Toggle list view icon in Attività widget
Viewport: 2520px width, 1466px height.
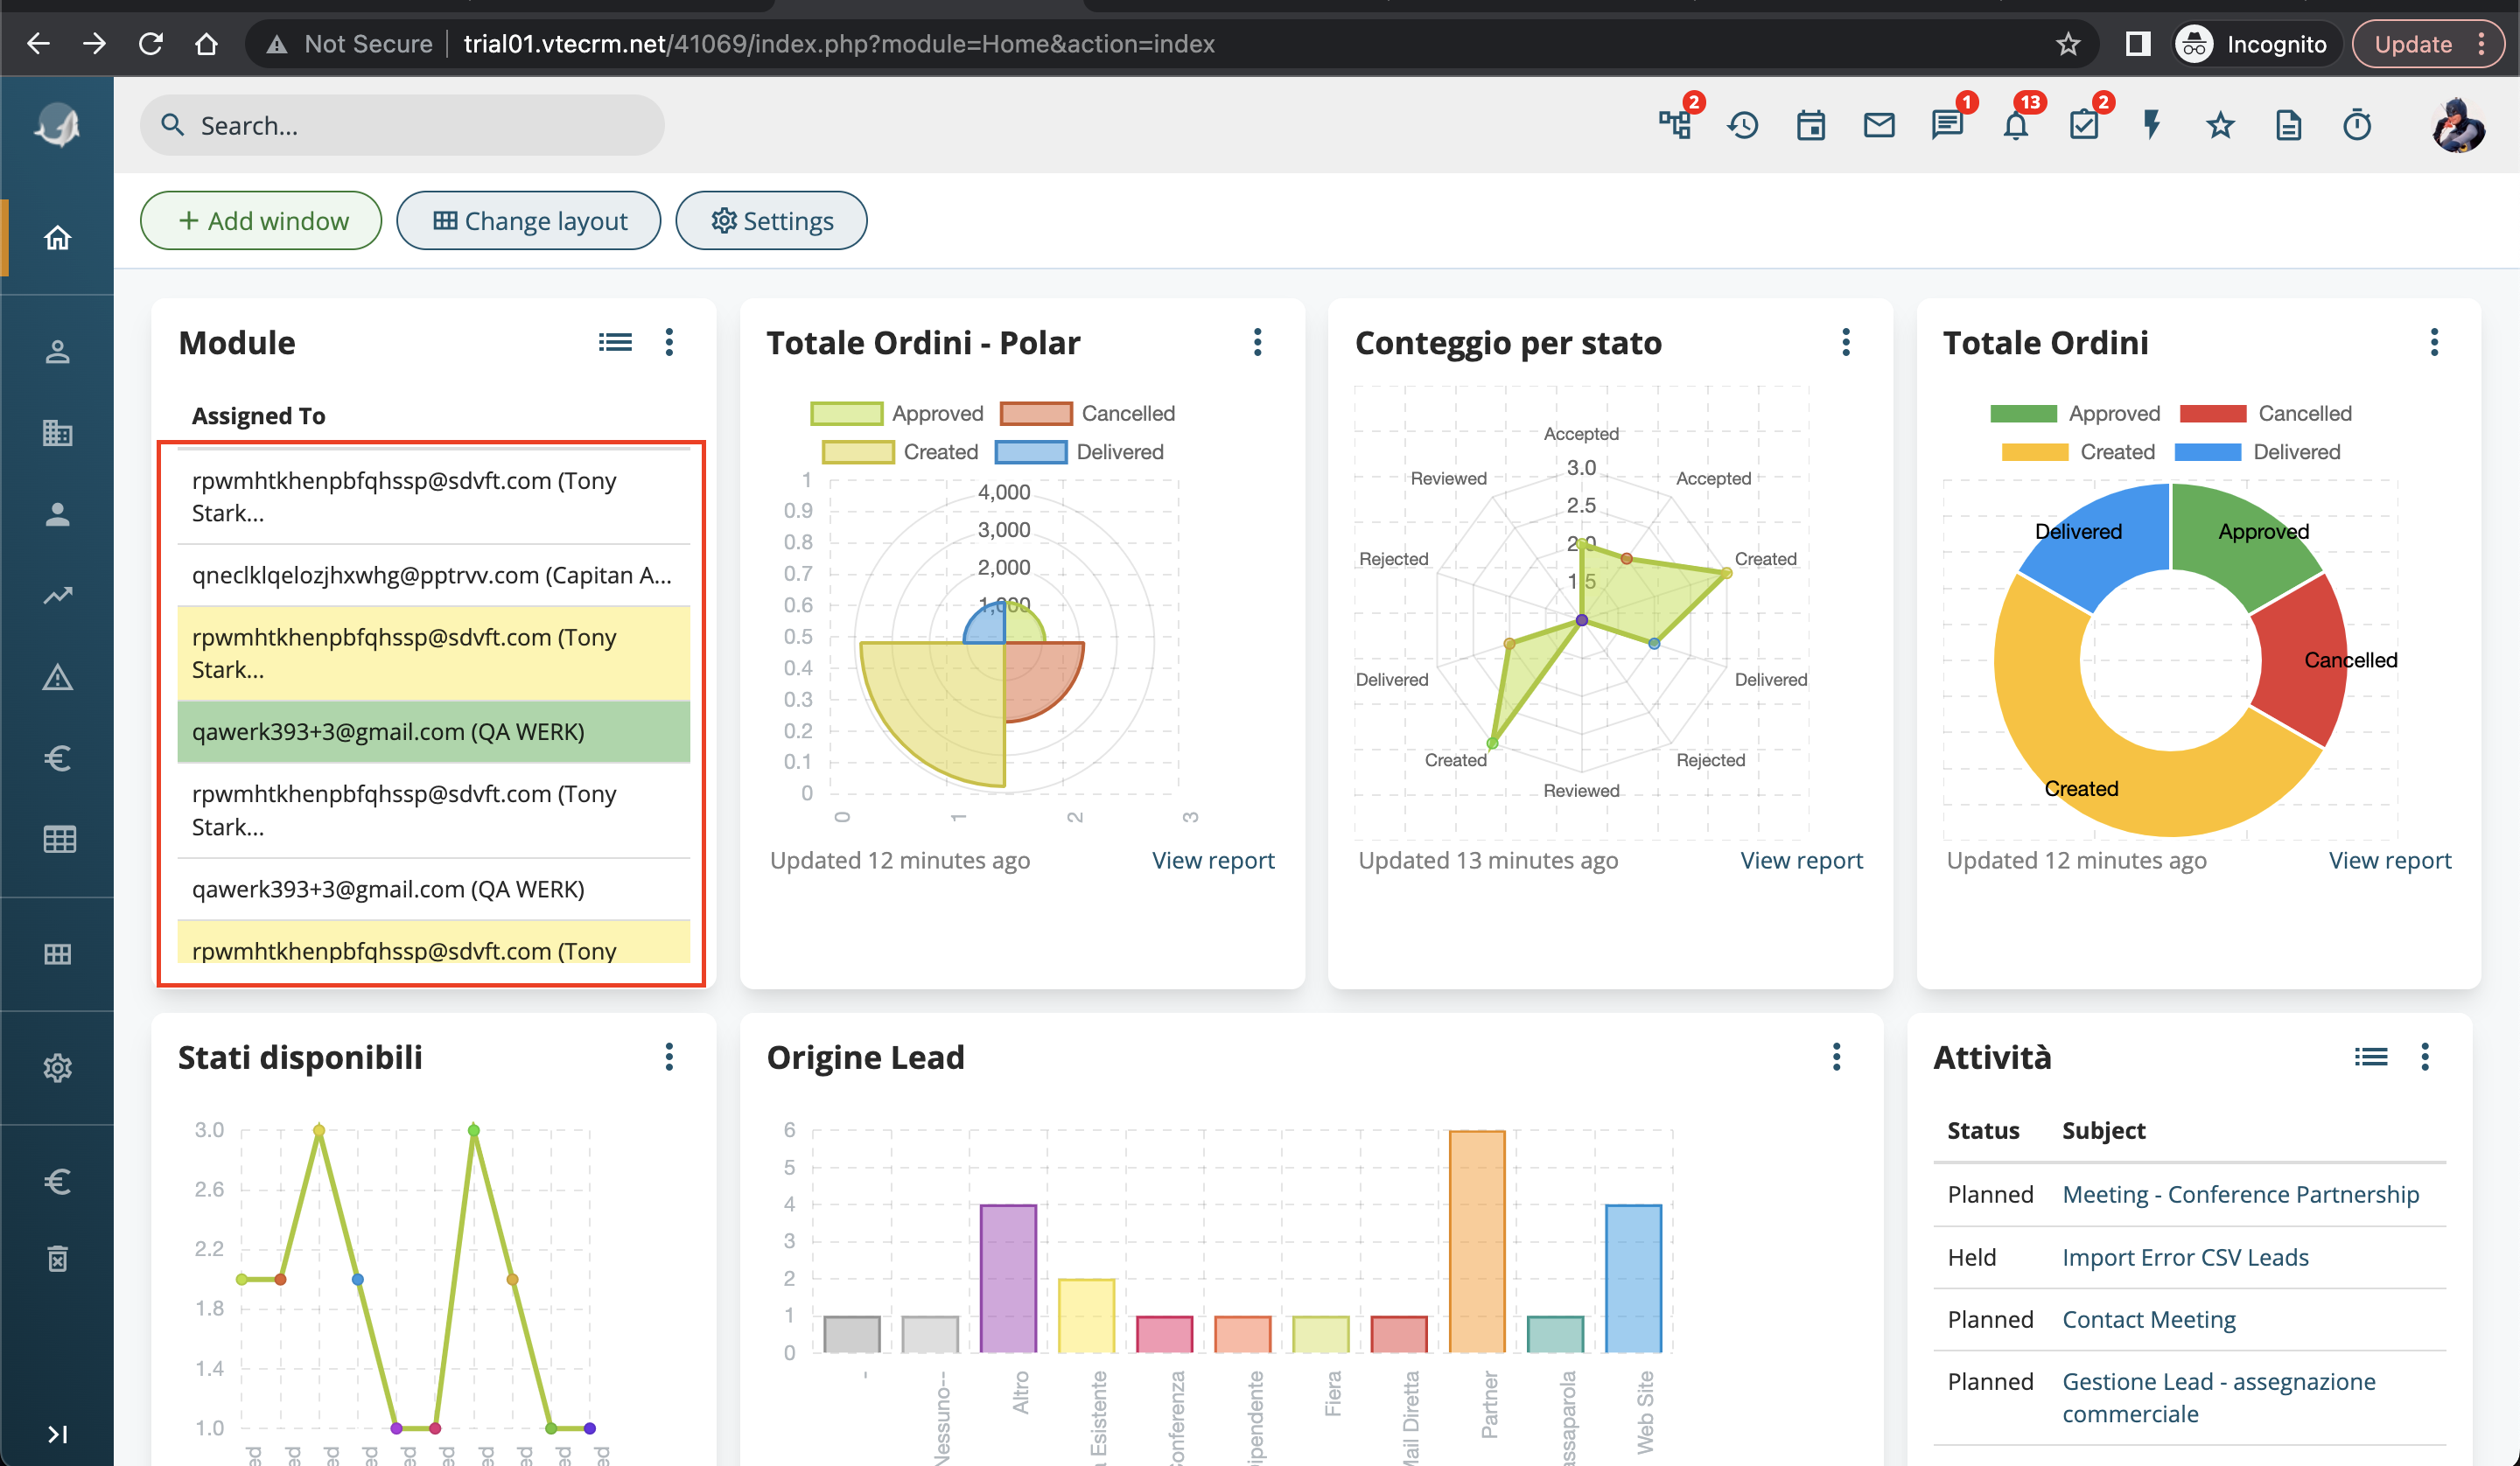click(x=2371, y=1056)
